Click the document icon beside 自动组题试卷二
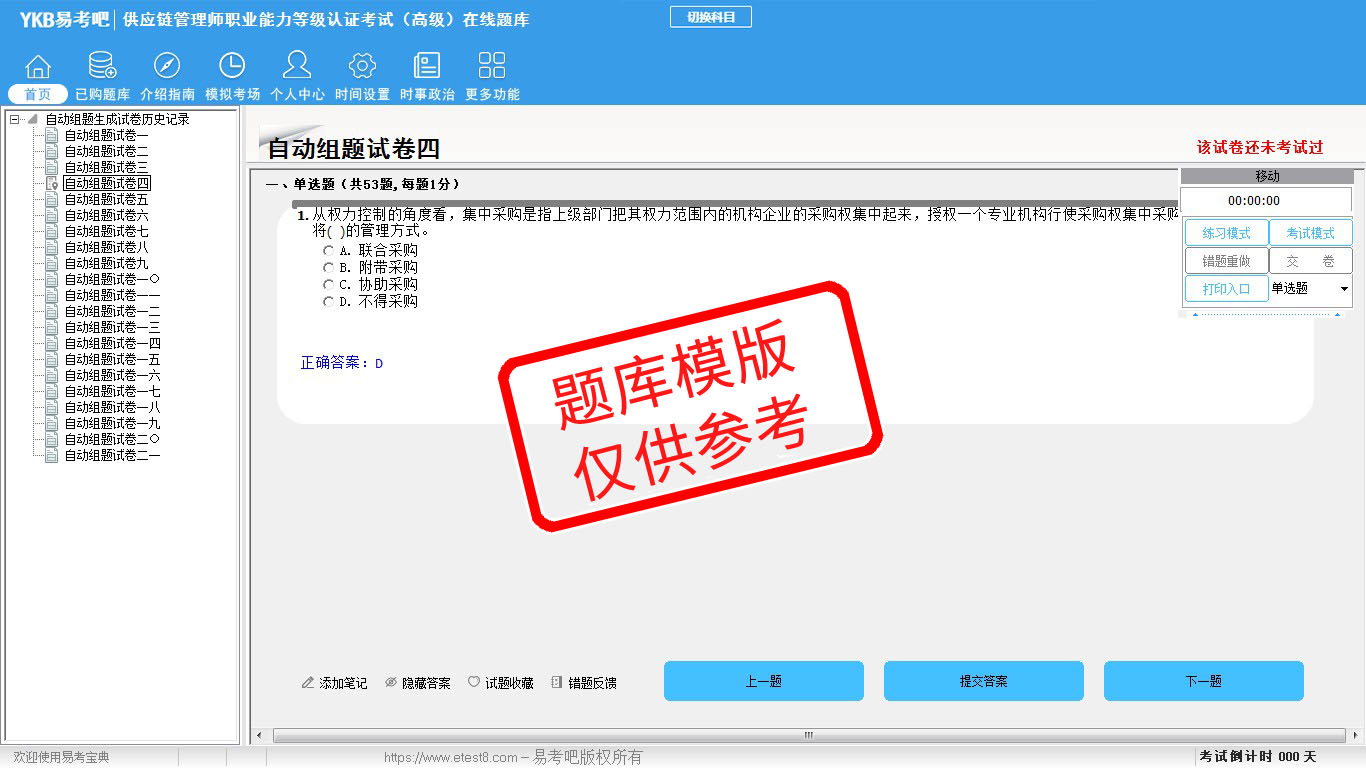The height and width of the screenshot is (768, 1366). point(52,151)
